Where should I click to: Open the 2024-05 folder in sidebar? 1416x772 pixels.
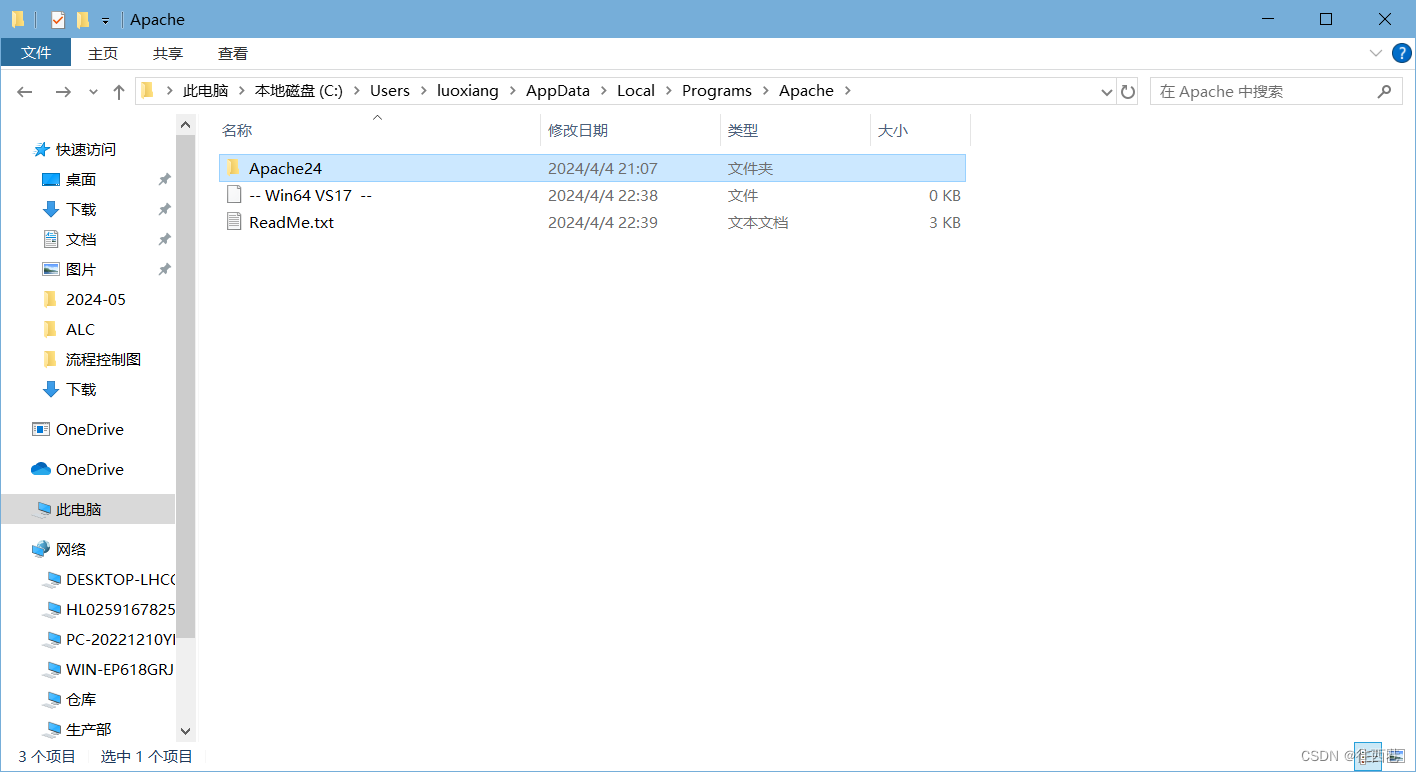click(x=96, y=299)
